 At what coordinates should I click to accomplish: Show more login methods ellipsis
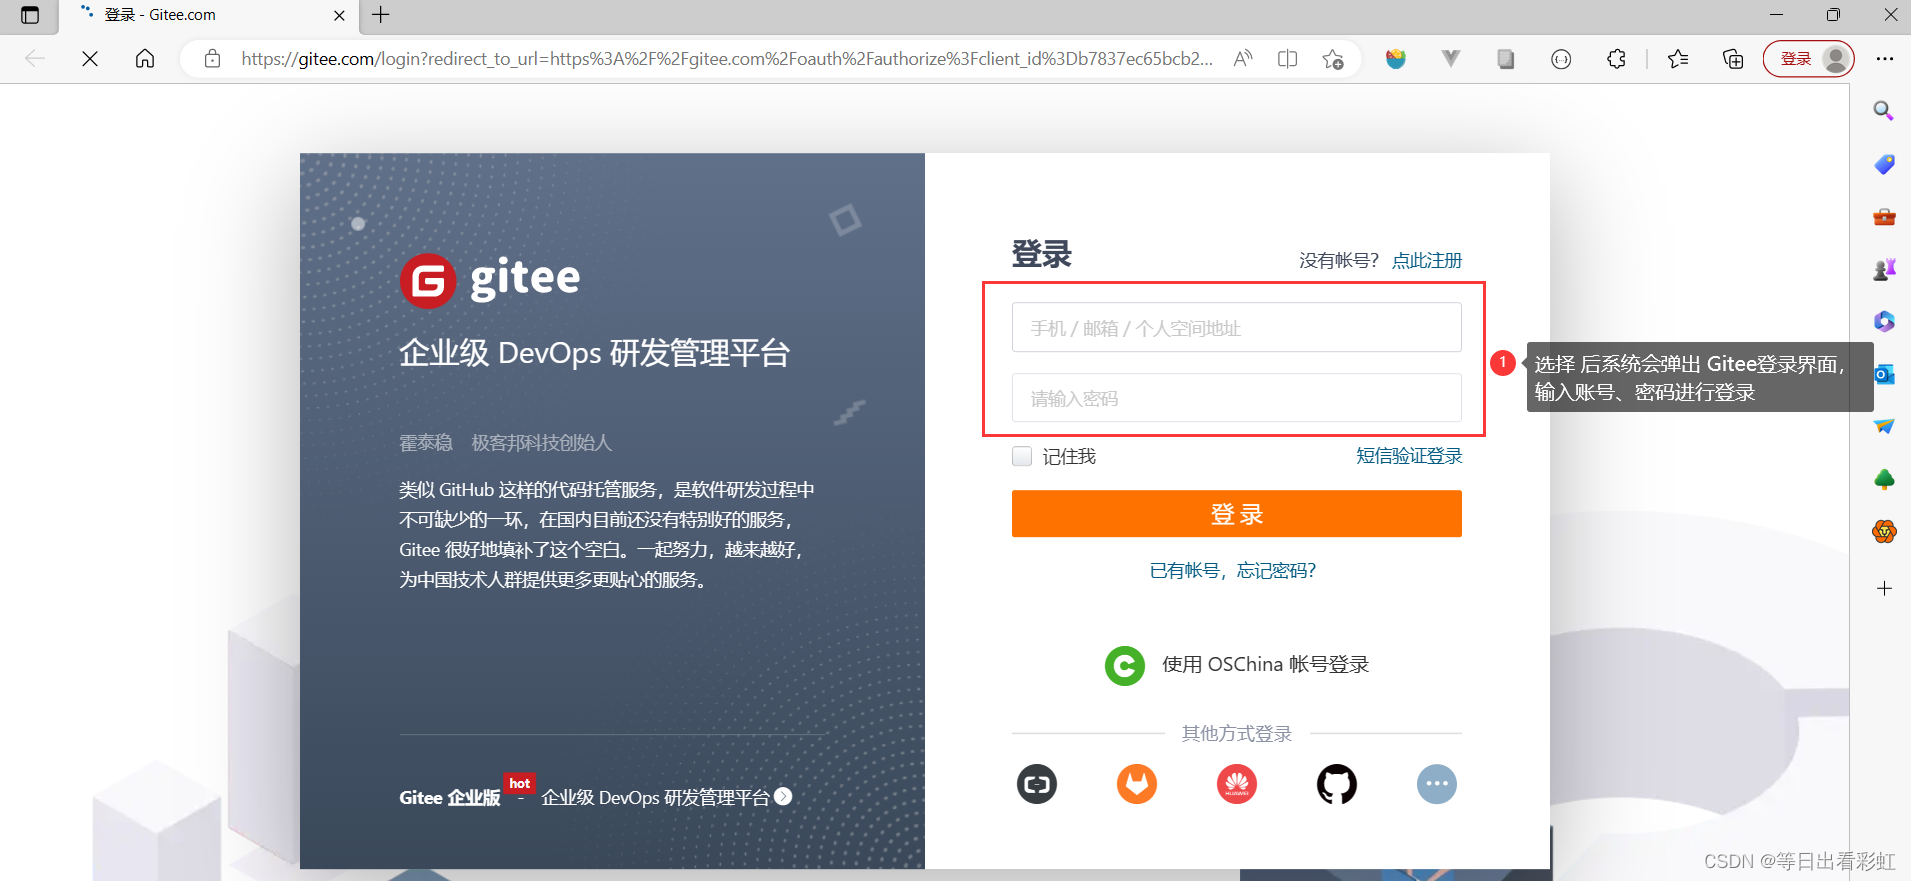[1437, 784]
